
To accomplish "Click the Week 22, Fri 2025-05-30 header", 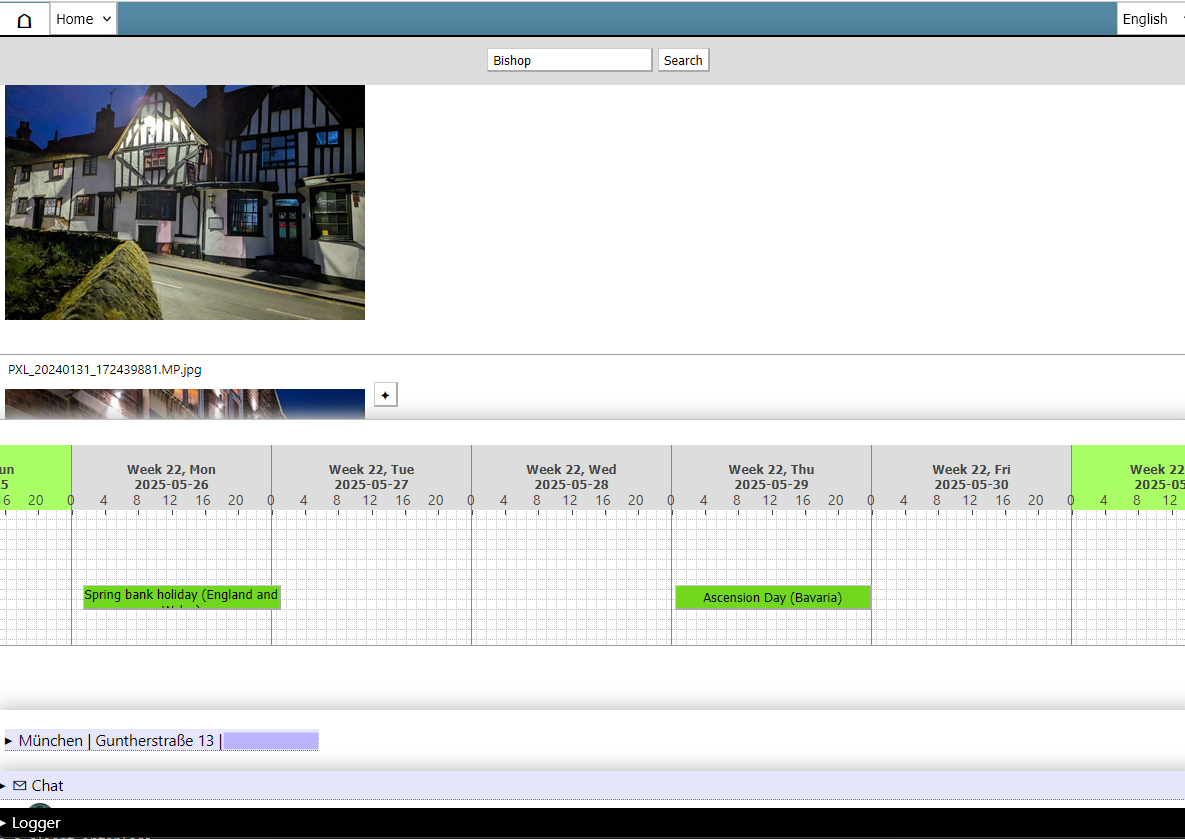I will tap(971, 477).
